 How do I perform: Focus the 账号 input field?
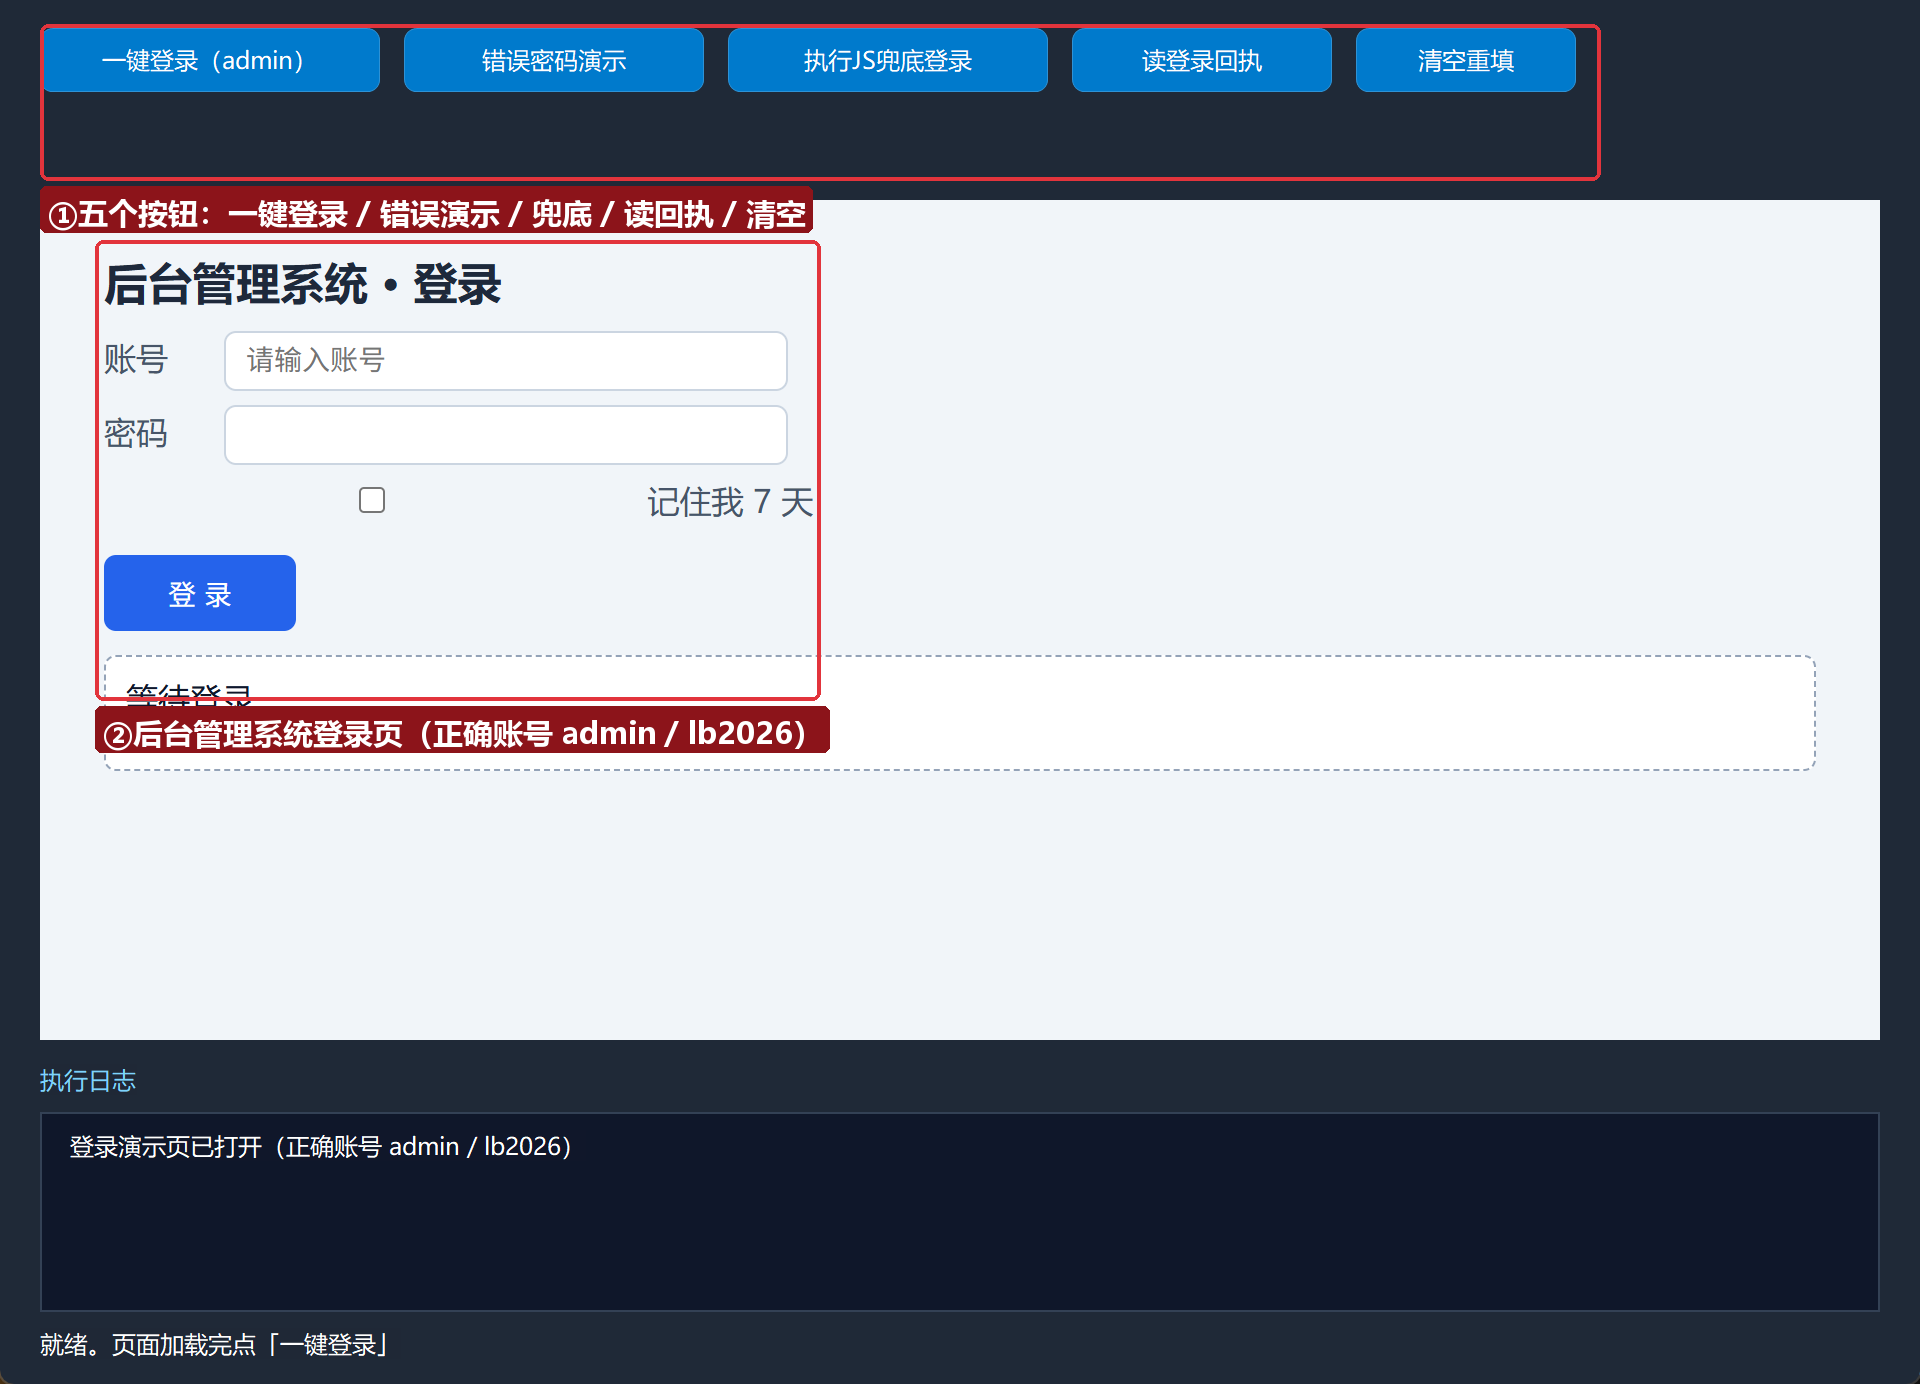point(506,361)
